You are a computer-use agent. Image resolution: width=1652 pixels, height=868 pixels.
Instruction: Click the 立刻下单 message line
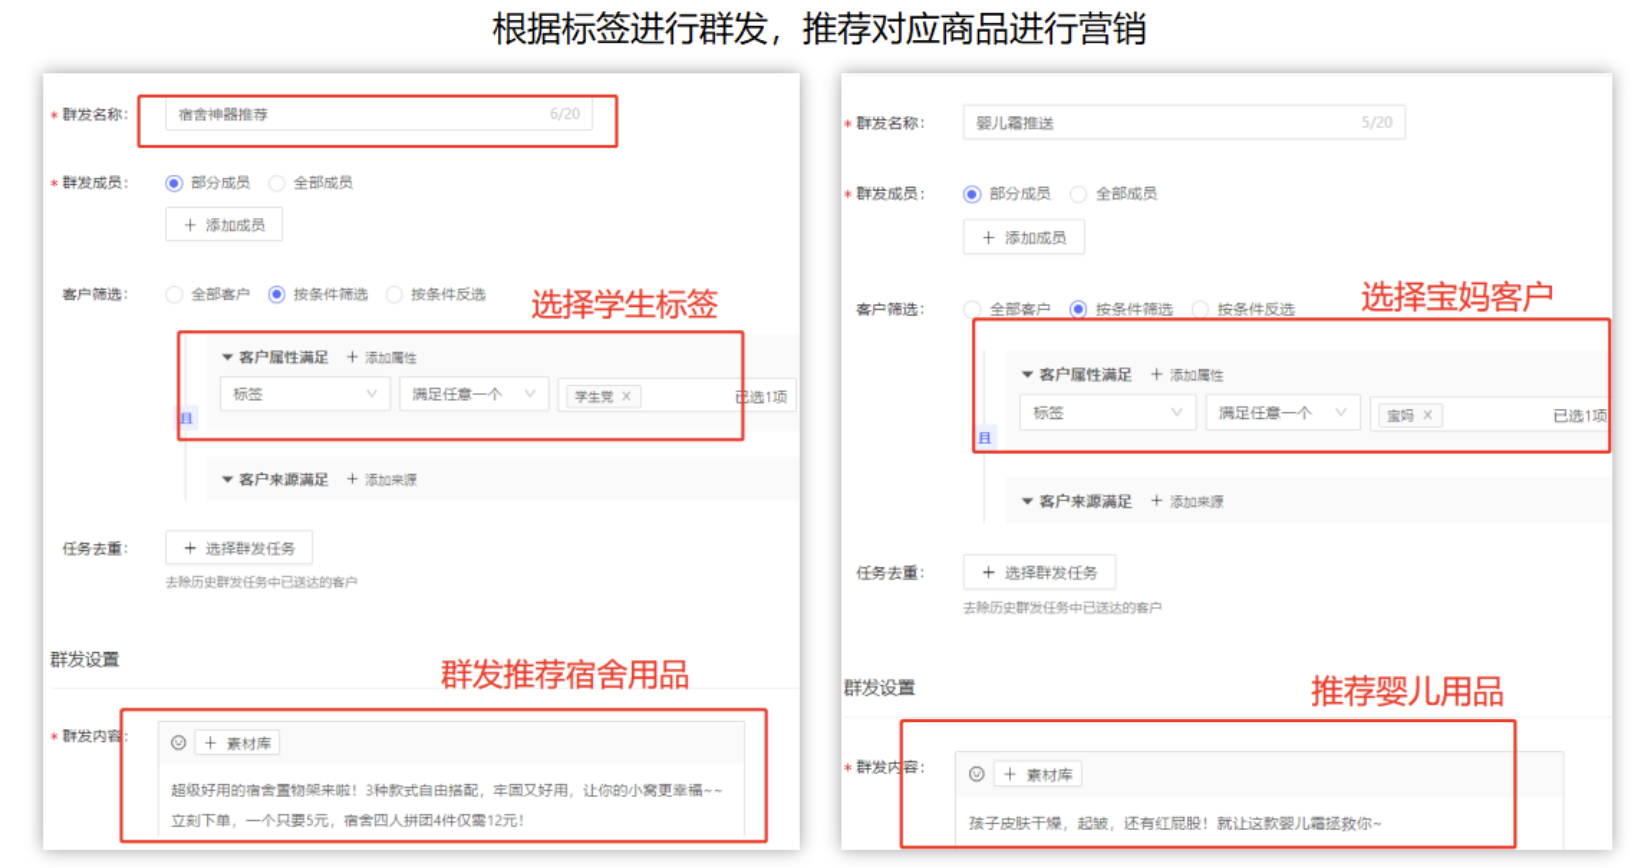pos(347,820)
